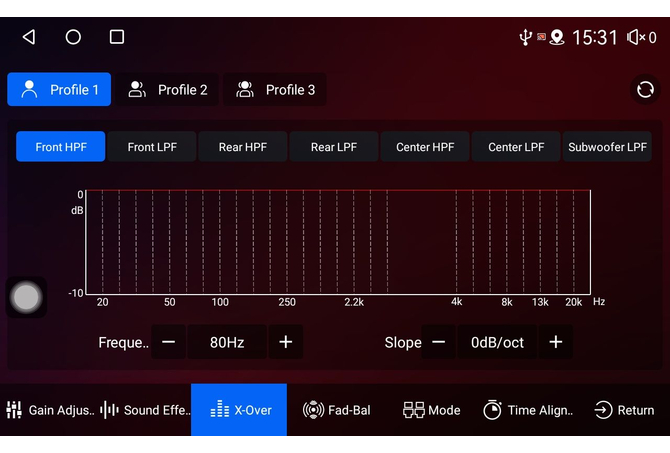Open Sound Effects page
The width and height of the screenshot is (670, 453).
click(145, 410)
